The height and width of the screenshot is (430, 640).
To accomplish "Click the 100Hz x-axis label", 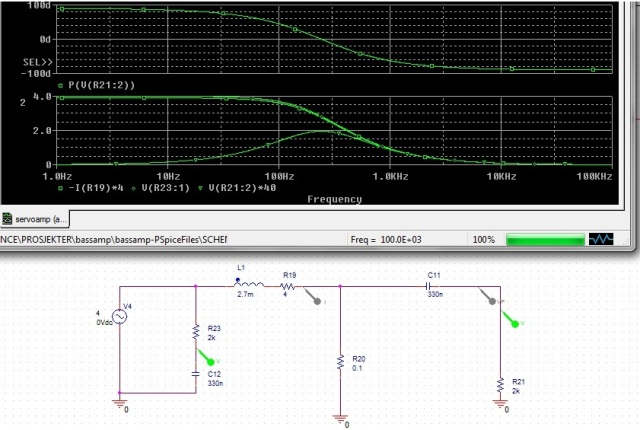I will [279, 176].
